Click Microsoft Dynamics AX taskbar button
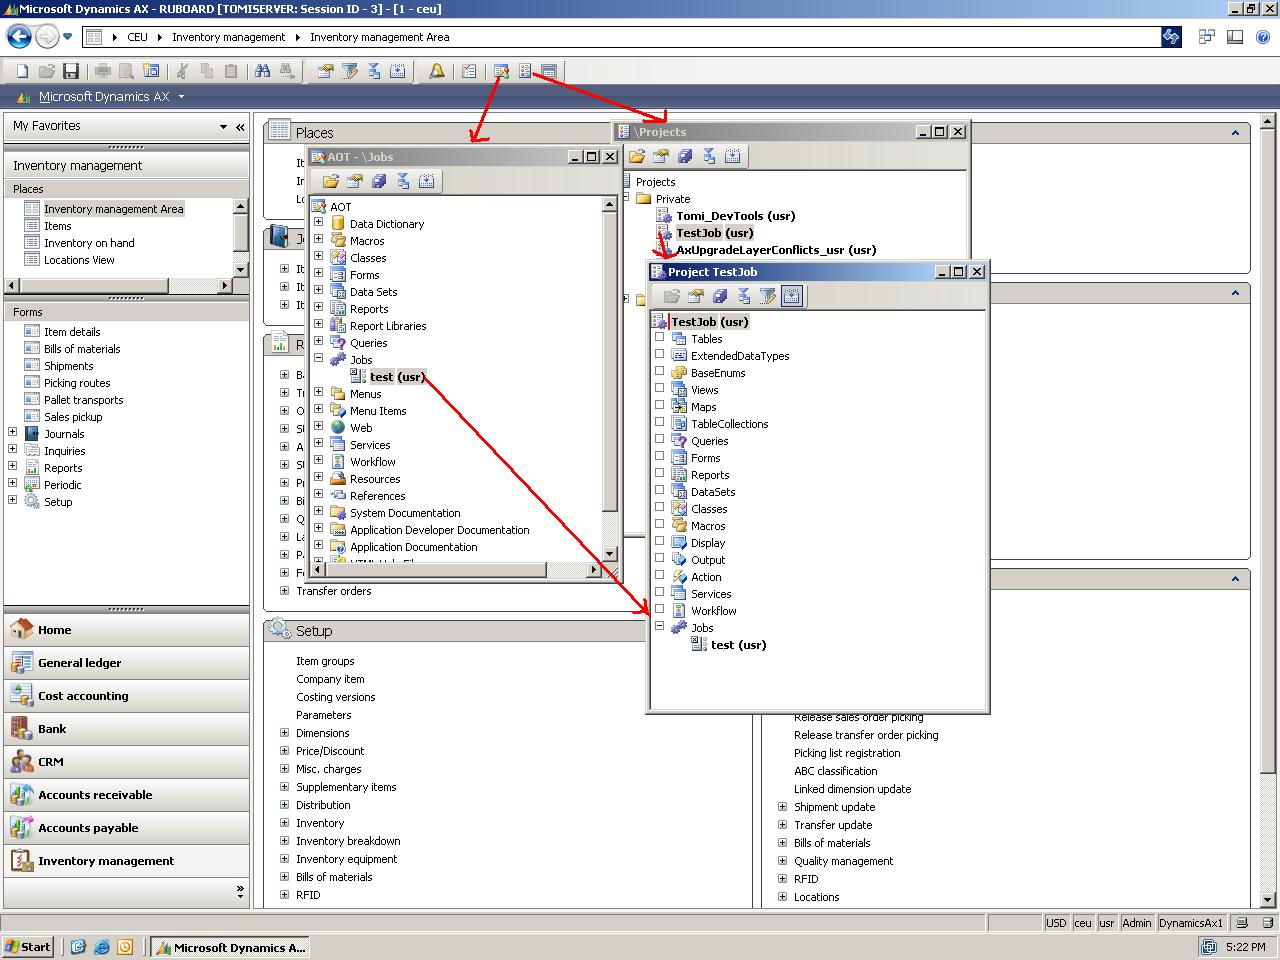 coord(230,946)
